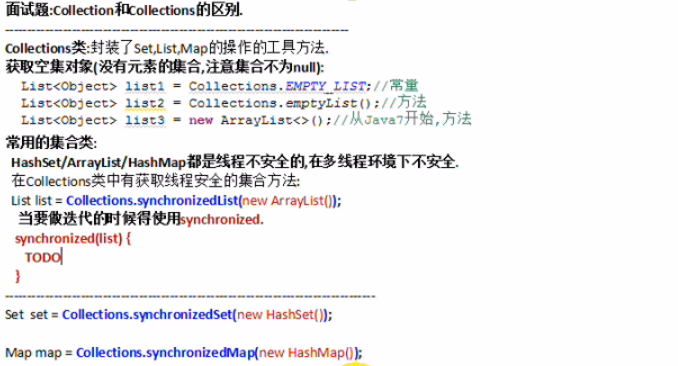Click 'new HashSet()' in the Set line
The image size is (678, 366).
point(280,315)
